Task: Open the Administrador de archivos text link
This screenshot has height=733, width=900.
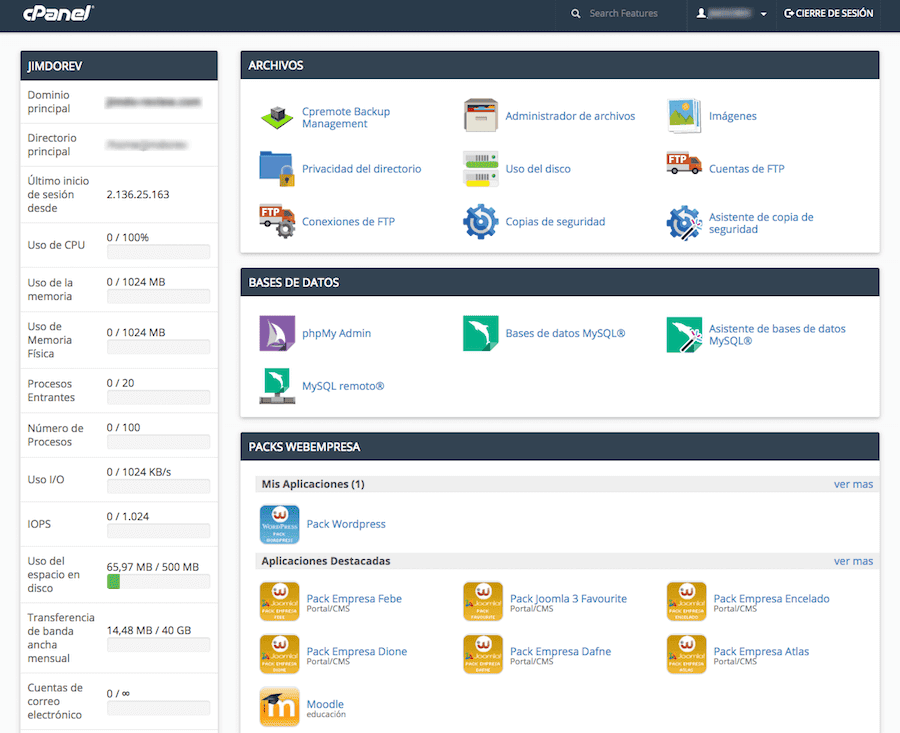Action: pyautogui.click(x=570, y=116)
